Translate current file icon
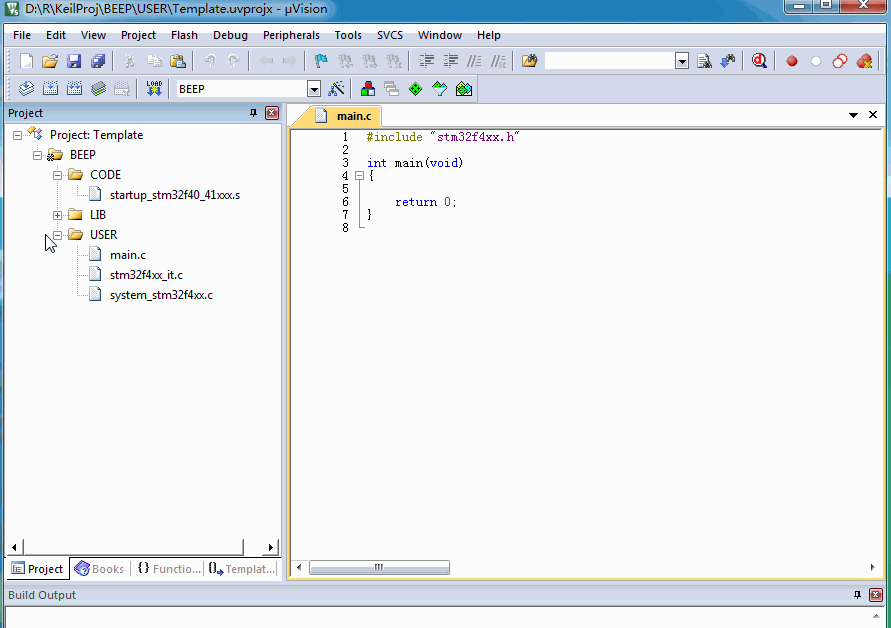The width and height of the screenshot is (891, 628). tap(26, 89)
